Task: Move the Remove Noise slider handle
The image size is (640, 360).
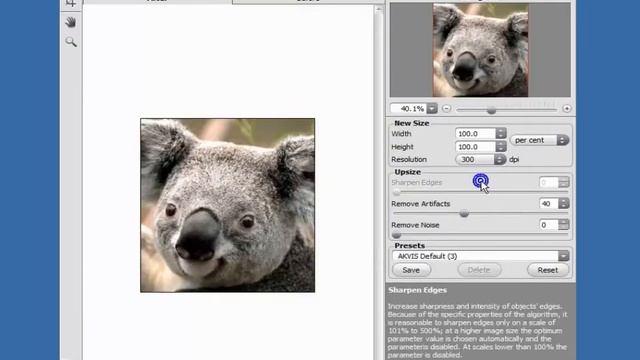Action: click(396, 235)
